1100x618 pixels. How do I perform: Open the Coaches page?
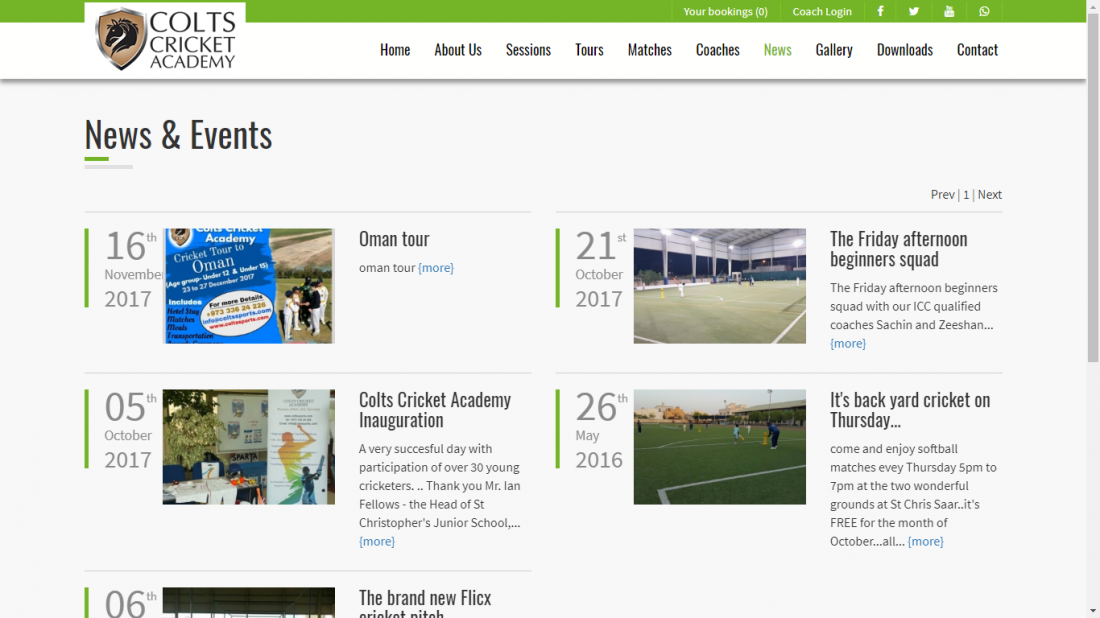point(718,50)
